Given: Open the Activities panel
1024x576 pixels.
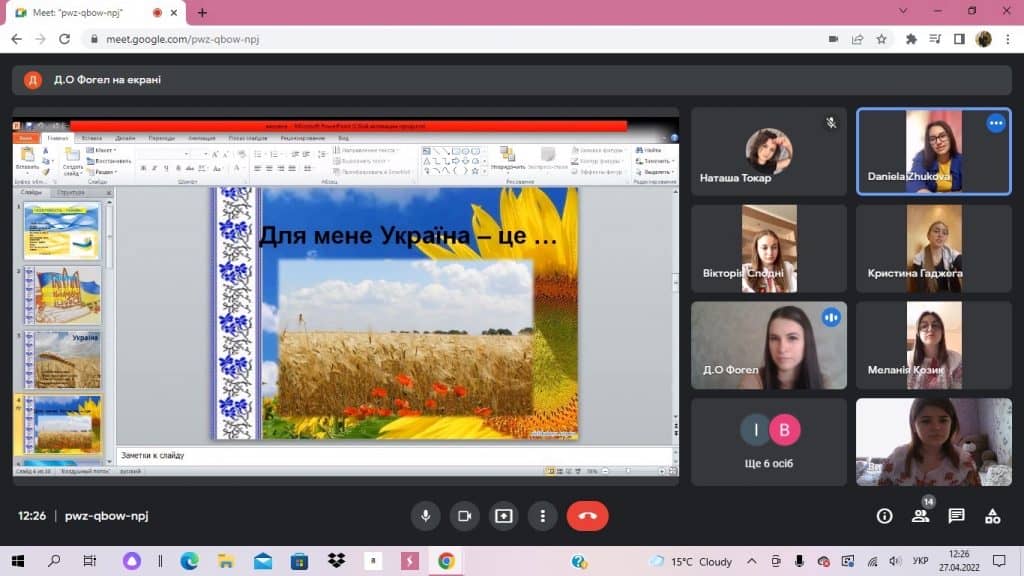Looking at the screenshot, I should pyautogui.click(x=992, y=516).
